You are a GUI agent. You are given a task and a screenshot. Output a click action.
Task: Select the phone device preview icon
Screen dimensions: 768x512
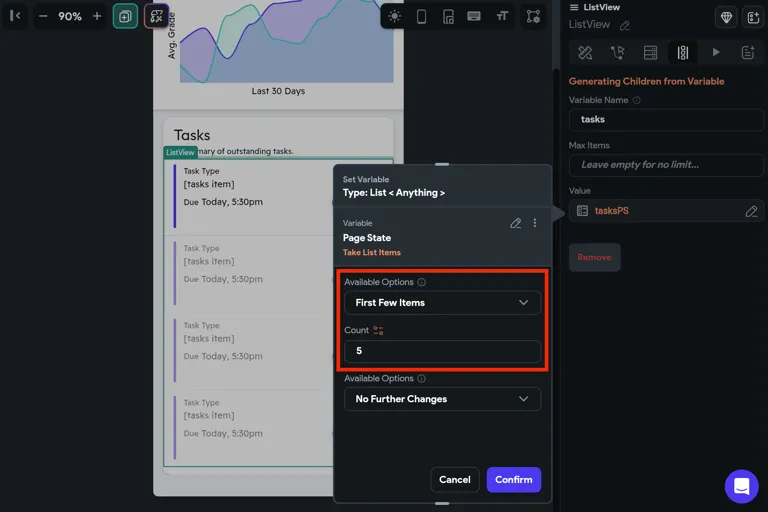(x=421, y=16)
